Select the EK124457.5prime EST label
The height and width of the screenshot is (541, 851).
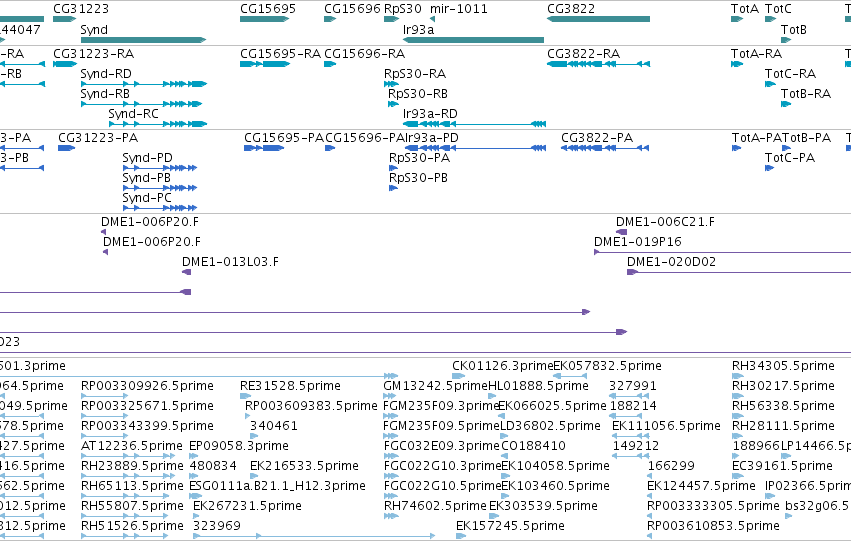(x=701, y=486)
